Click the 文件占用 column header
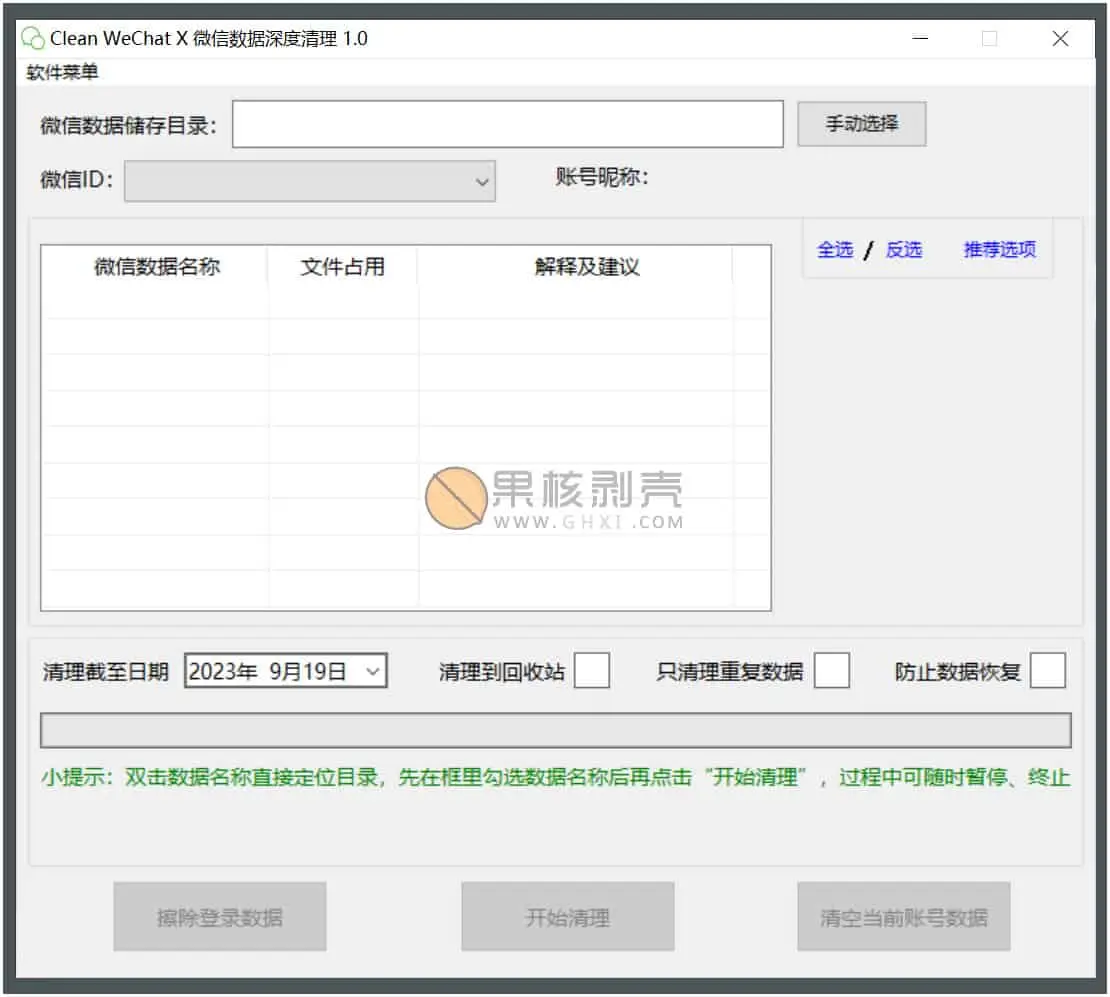1110x997 pixels. coord(343,266)
